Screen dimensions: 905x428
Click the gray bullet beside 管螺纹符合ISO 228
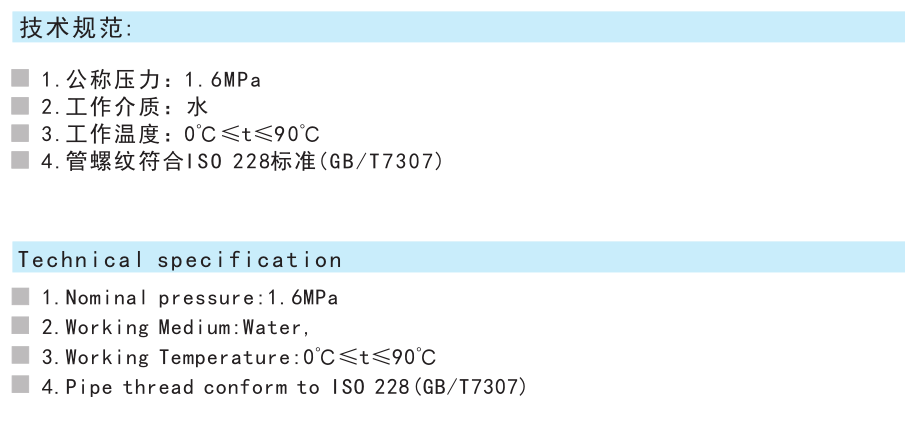20,160
